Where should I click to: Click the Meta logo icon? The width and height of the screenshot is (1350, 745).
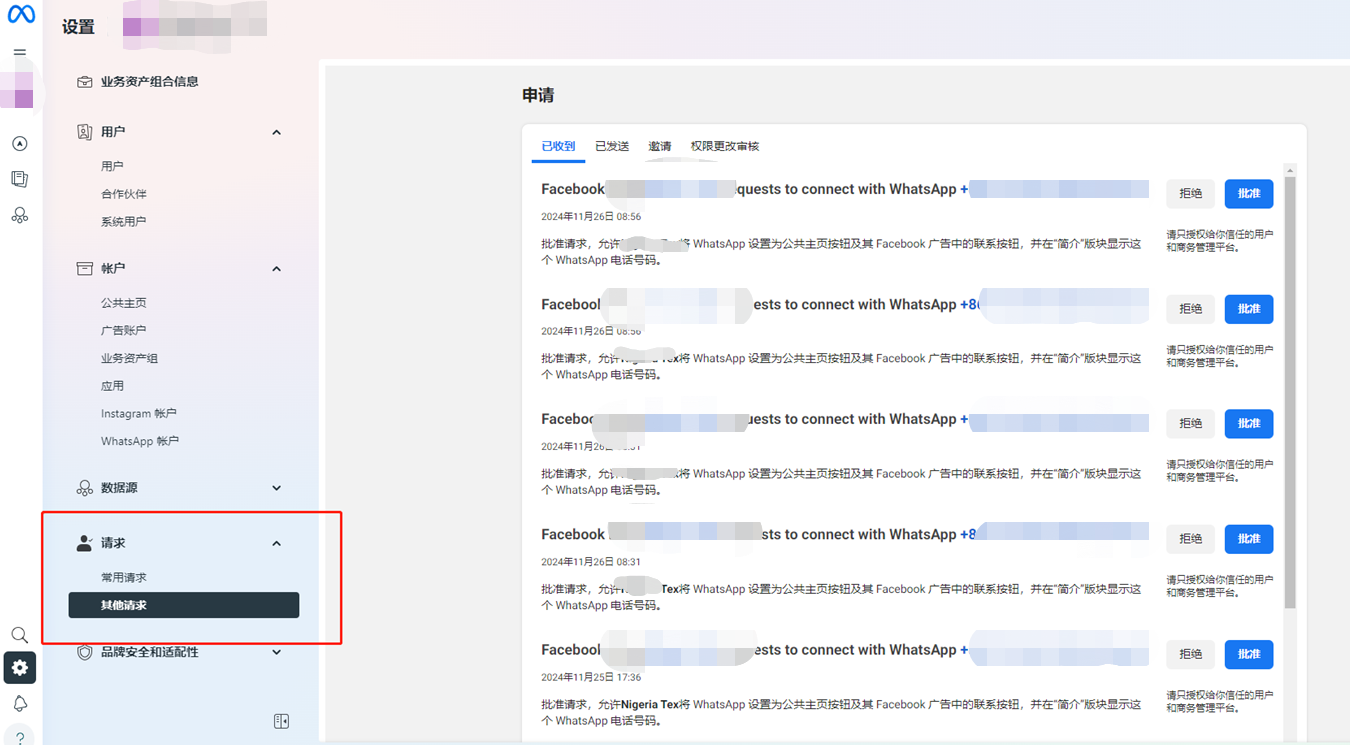[x=21, y=14]
